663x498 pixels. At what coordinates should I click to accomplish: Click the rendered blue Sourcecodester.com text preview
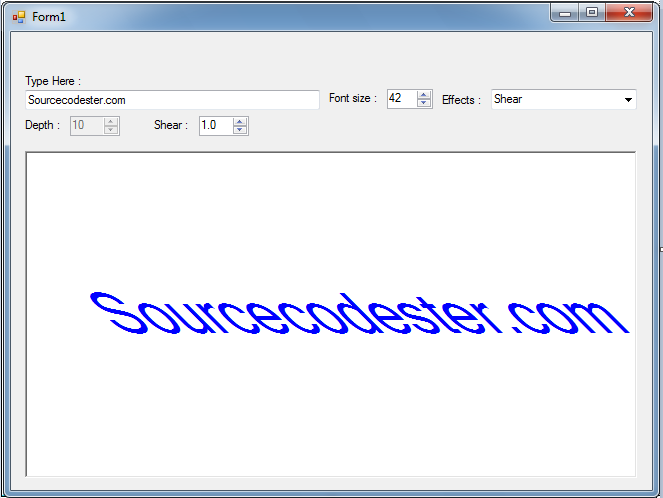point(359,313)
